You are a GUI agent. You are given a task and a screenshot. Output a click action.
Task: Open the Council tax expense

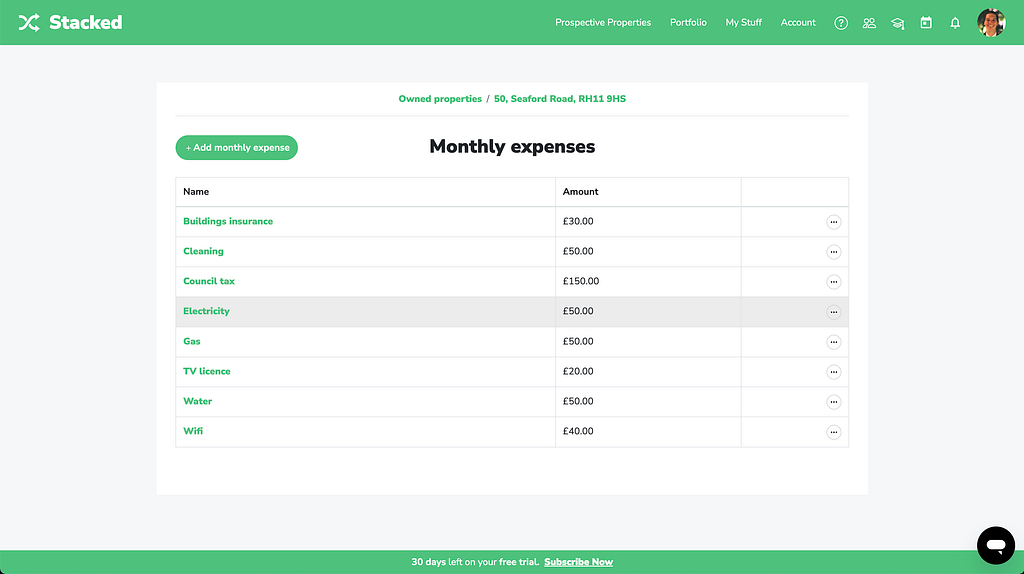(x=208, y=281)
